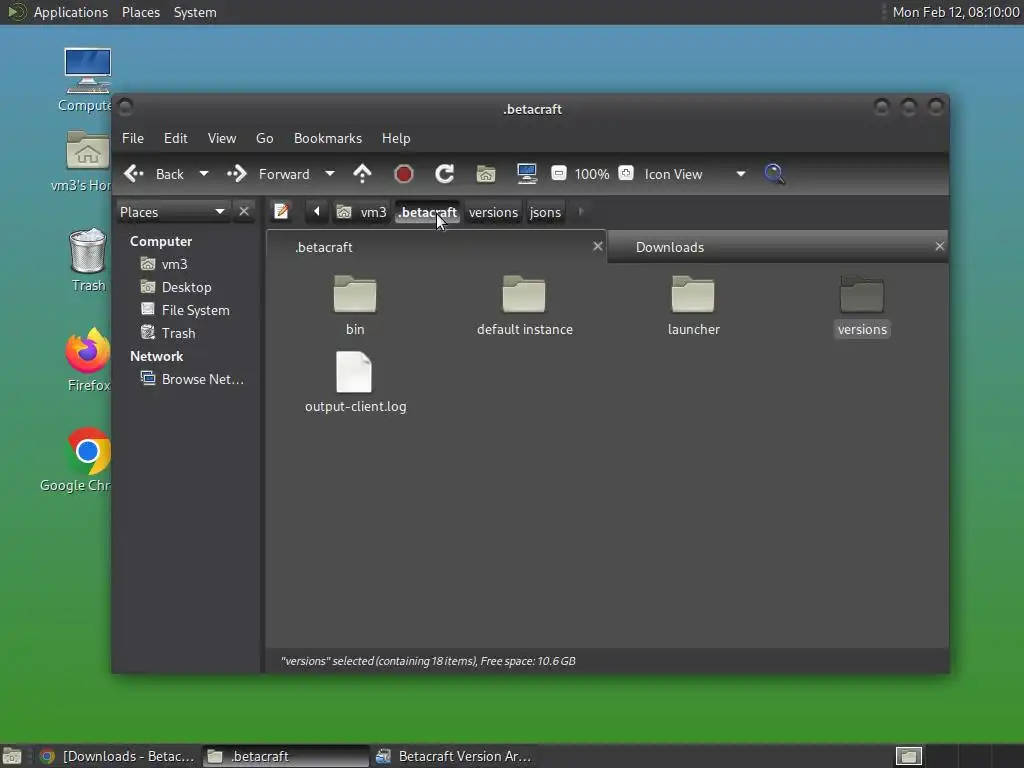Go forward using the Forward arrow icon
The height and width of the screenshot is (768, 1024).
(x=236, y=174)
